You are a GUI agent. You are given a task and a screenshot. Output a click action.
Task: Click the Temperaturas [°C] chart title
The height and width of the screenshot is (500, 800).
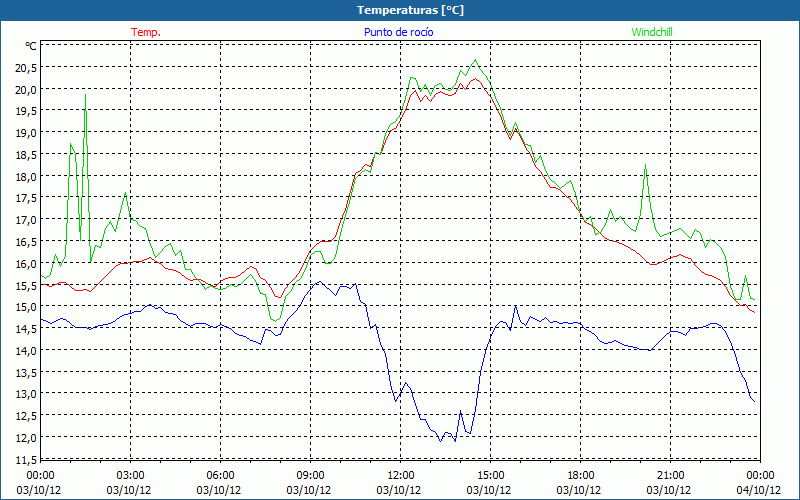tap(410, 10)
